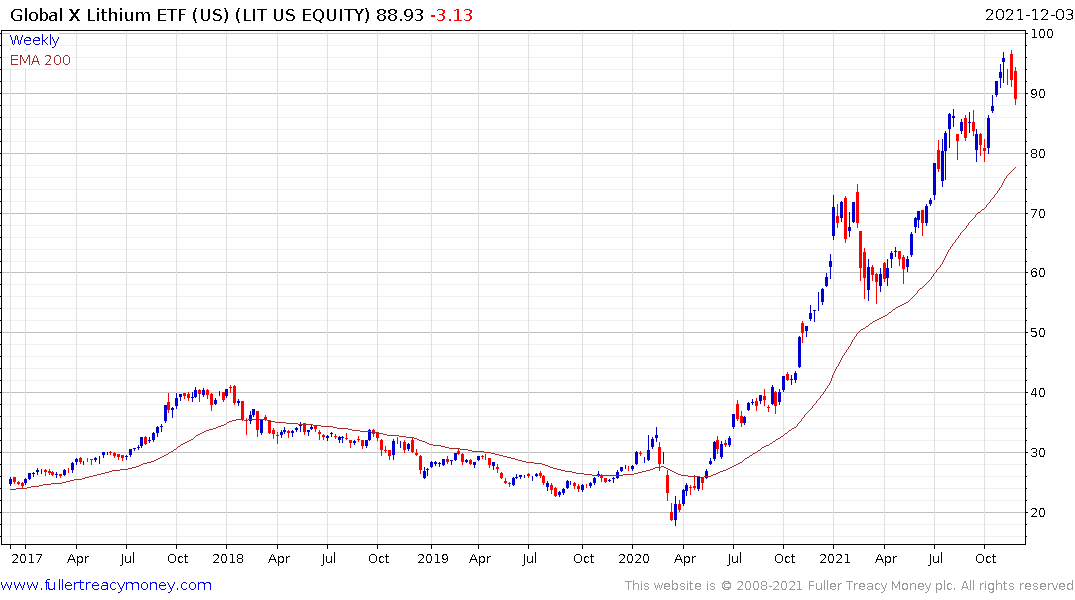1075x600 pixels.
Task: Click the 100 price axis label
Action: 1042,34
